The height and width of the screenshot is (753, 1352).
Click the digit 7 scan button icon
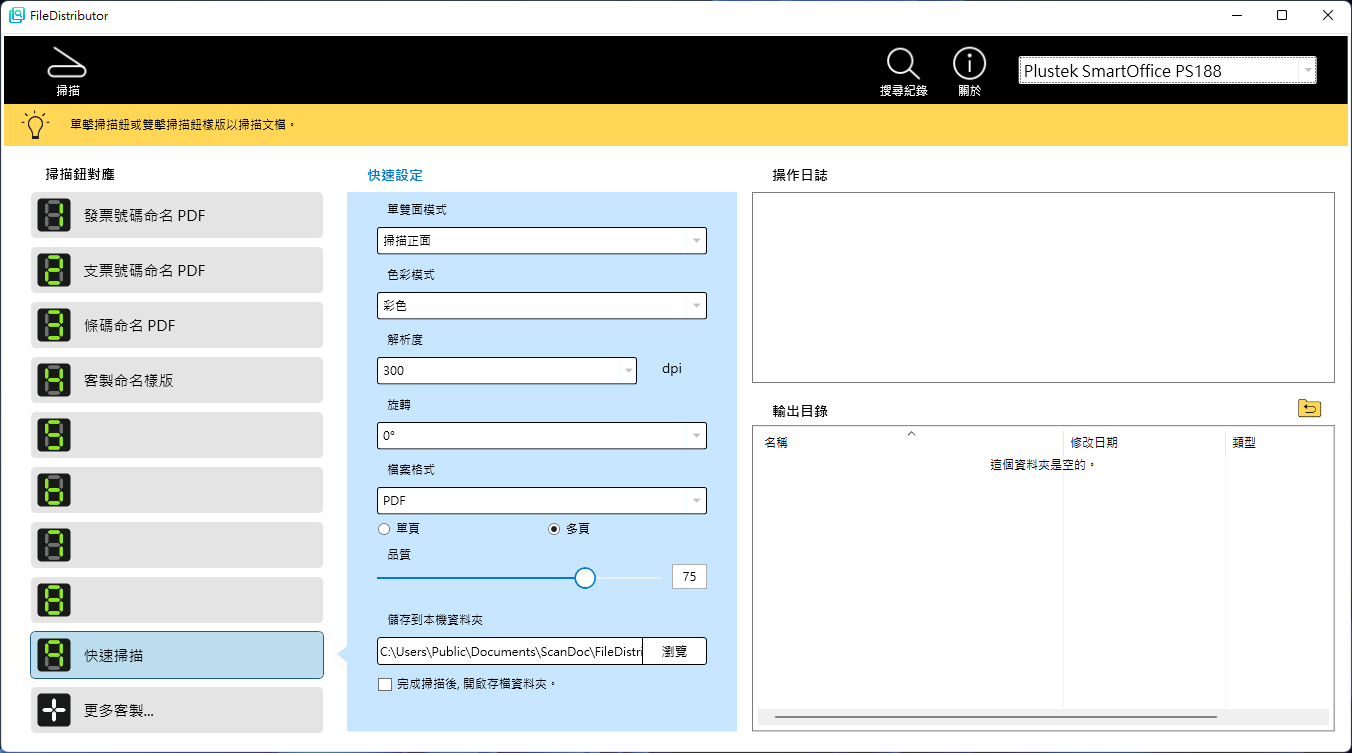(54, 545)
